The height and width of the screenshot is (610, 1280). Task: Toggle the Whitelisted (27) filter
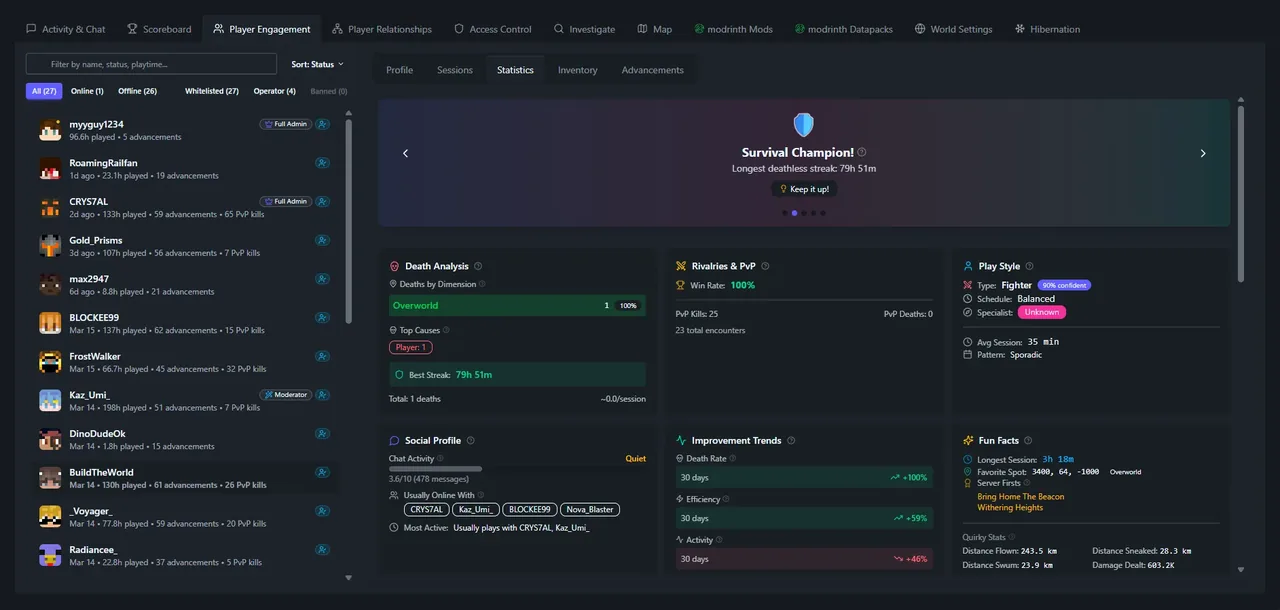211,90
